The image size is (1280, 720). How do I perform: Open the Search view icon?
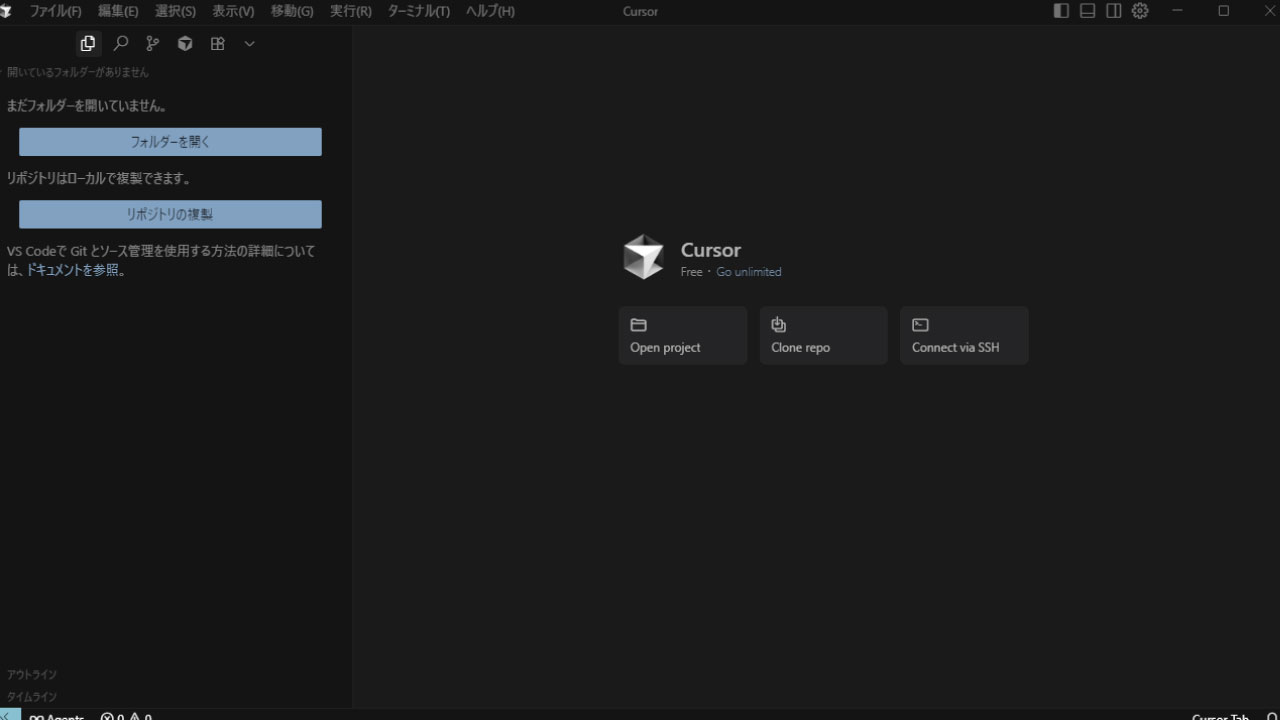tap(121, 43)
